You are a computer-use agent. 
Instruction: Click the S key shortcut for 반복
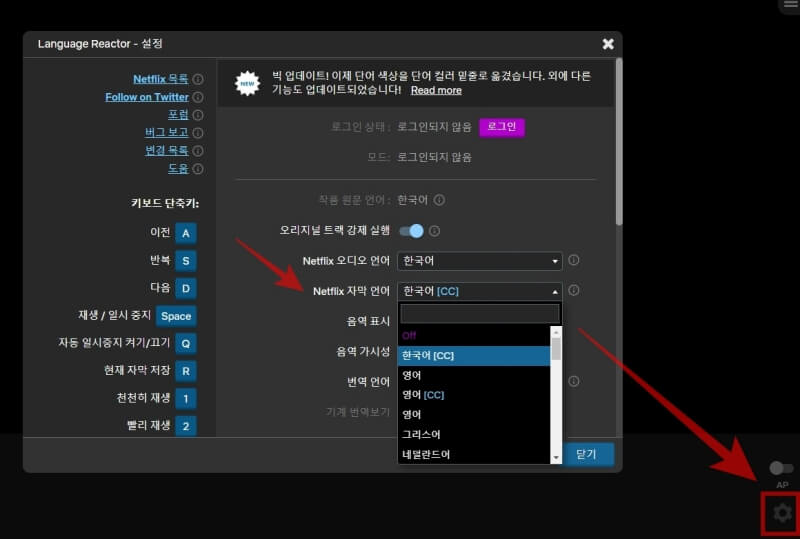pyautogui.click(x=186, y=261)
